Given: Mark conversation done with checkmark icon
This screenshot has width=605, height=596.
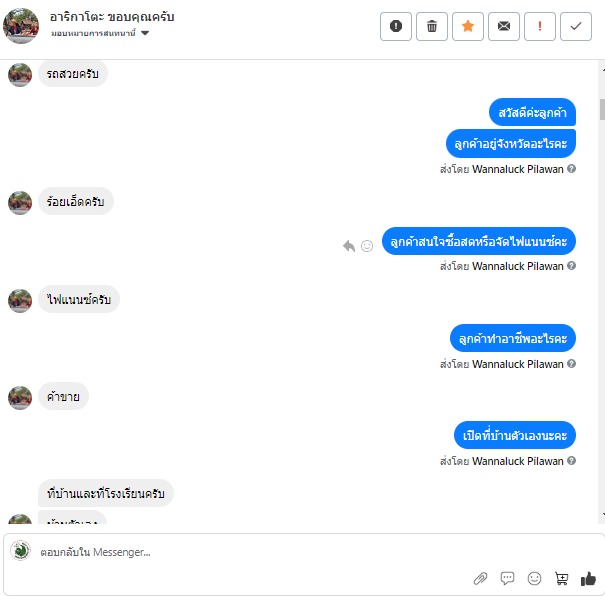Looking at the screenshot, I should coord(576,26).
